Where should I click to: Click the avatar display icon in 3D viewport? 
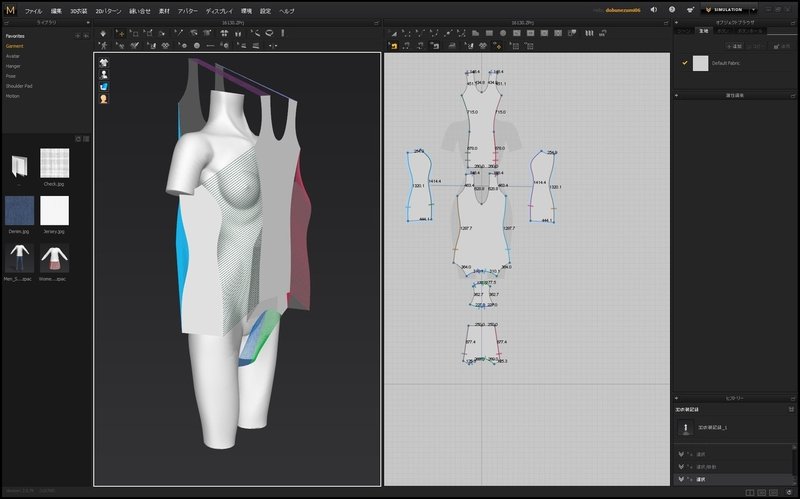(x=103, y=74)
